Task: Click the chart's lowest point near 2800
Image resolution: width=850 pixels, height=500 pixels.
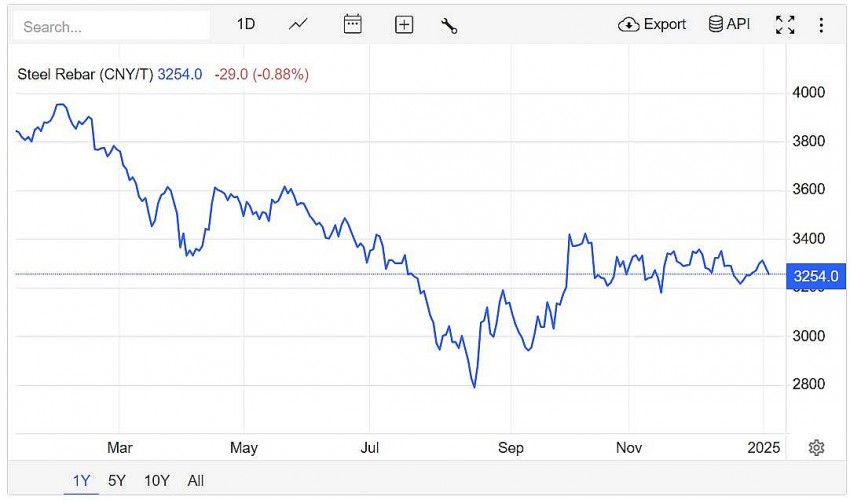Action: (x=474, y=387)
